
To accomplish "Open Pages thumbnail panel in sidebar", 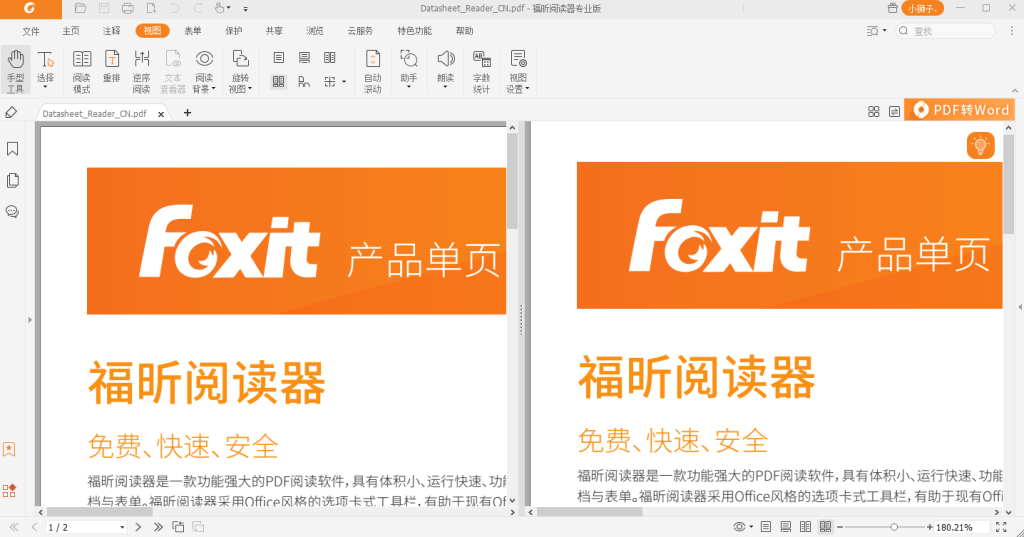I will [x=12, y=180].
